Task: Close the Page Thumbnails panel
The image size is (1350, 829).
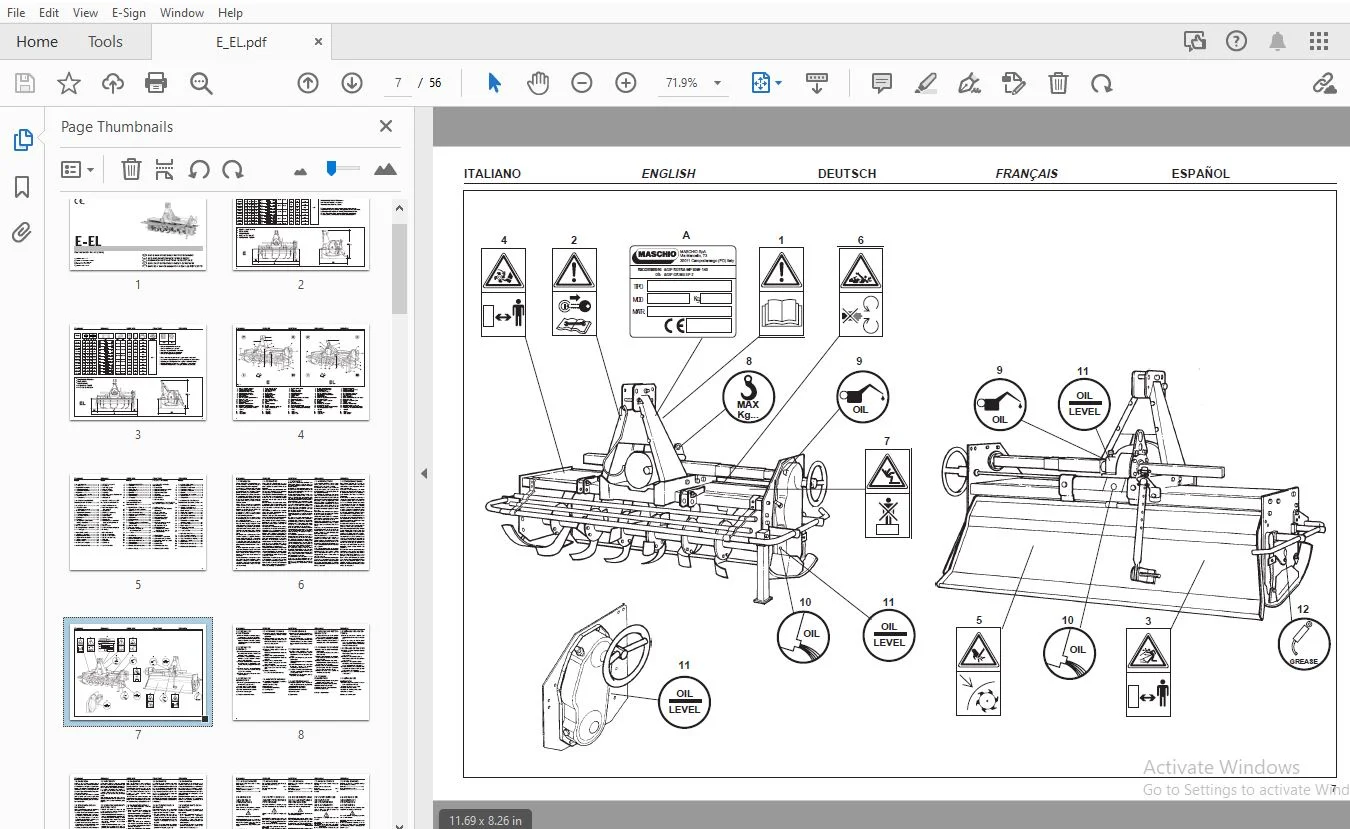Action: click(x=386, y=126)
